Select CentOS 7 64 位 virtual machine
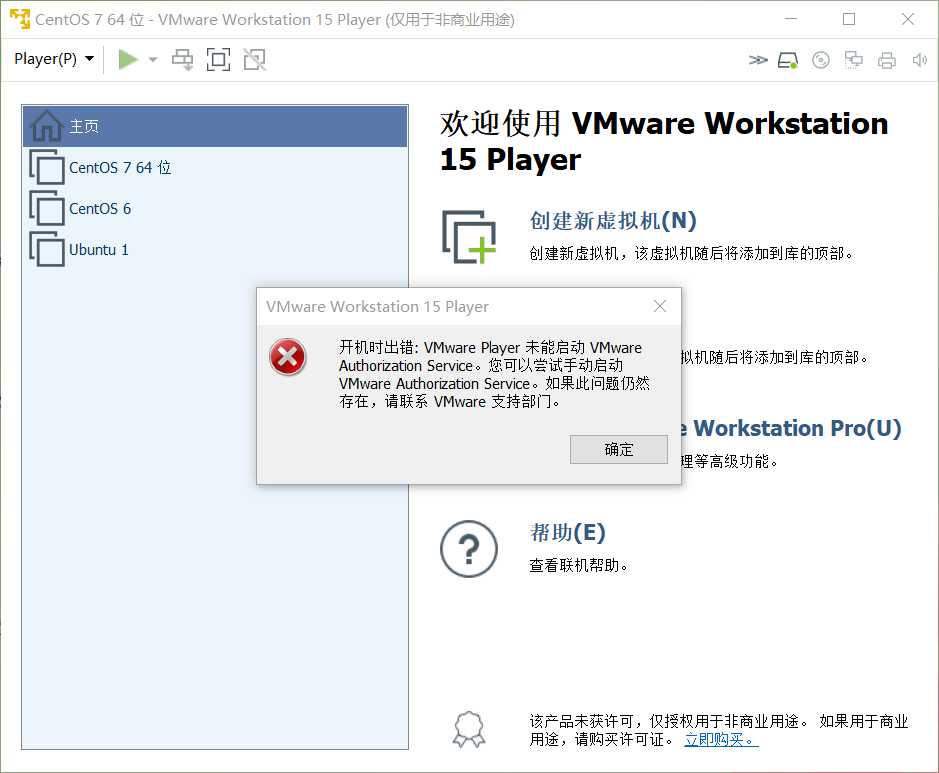 coord(215,167)
